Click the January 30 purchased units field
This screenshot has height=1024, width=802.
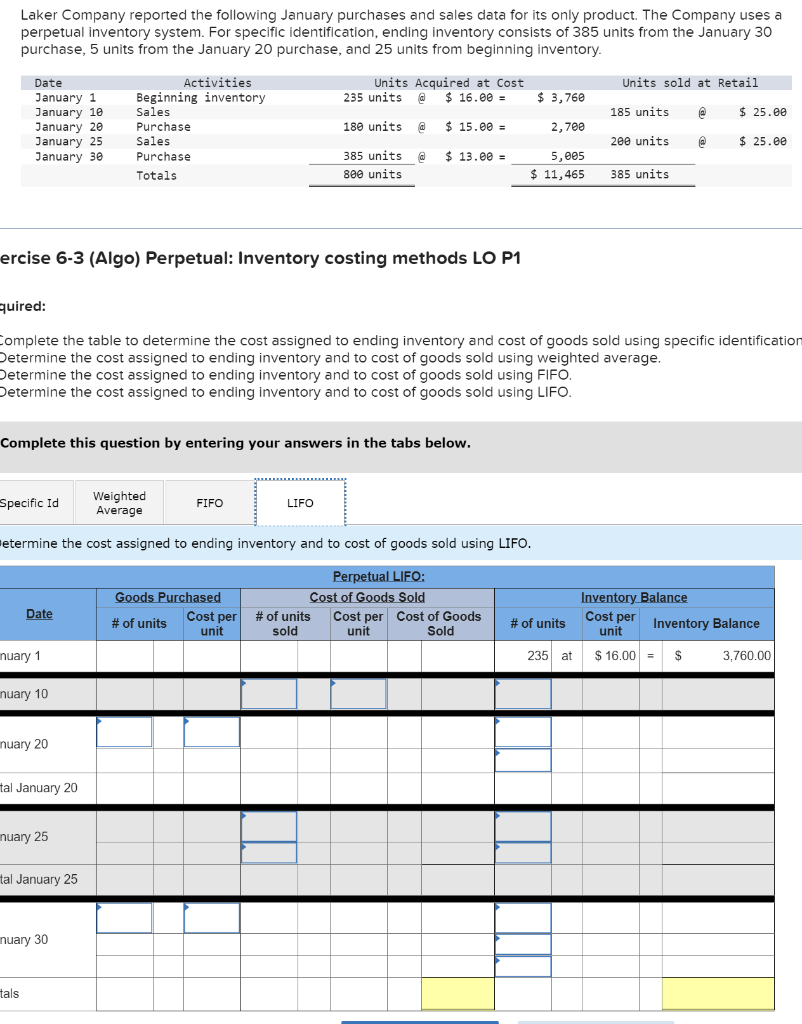point(123,917)
